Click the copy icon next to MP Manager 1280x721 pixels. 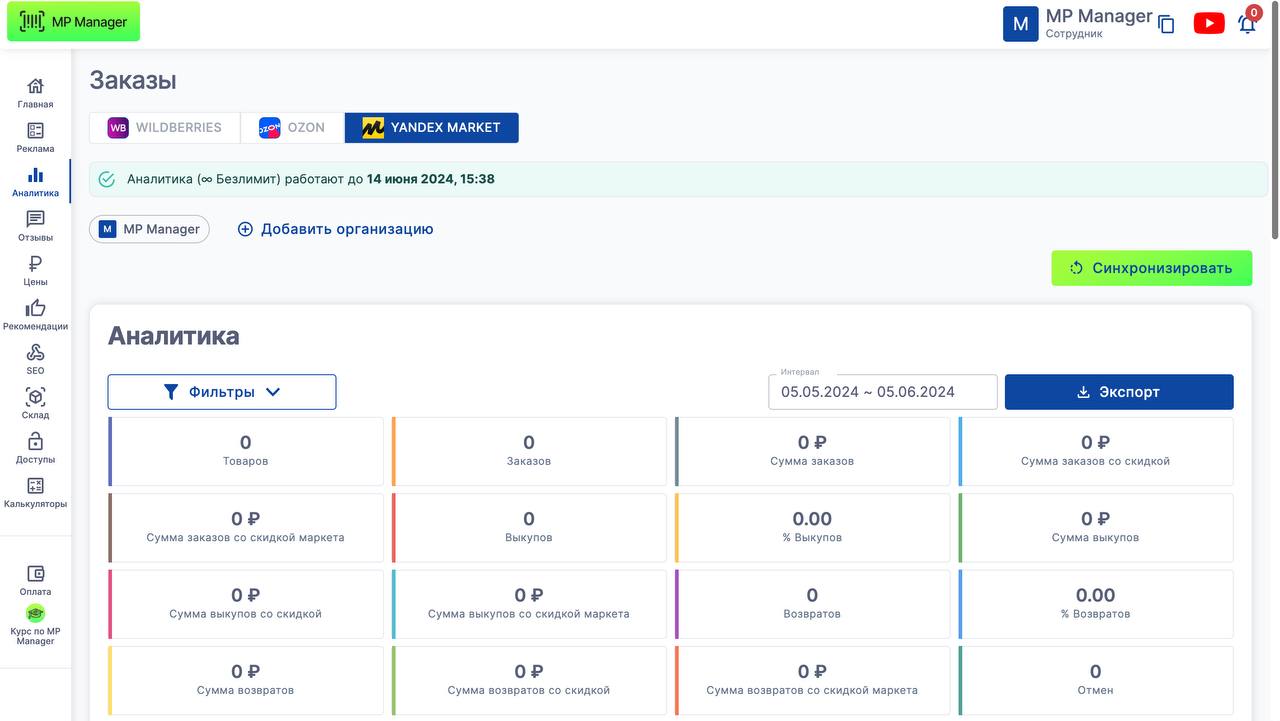(1166, 25)
